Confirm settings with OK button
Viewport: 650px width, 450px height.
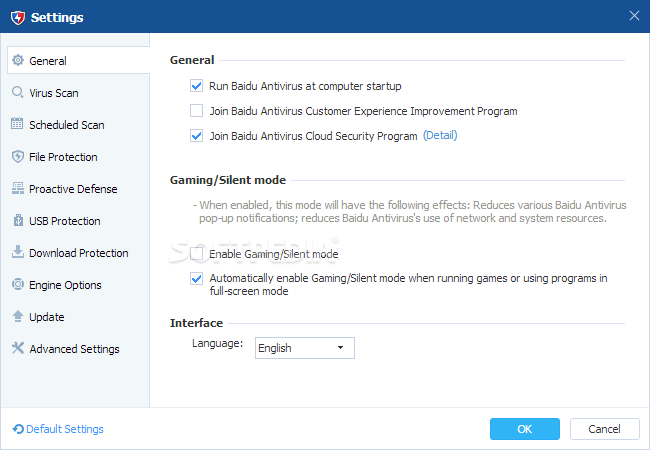(x=524, y=429)
